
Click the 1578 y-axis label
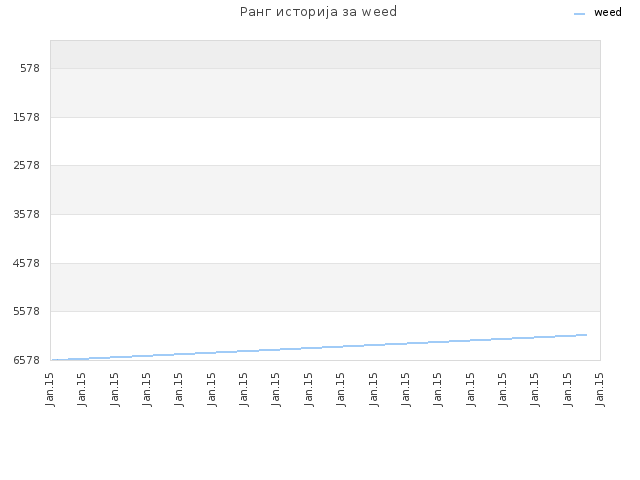tap(27, 118)
